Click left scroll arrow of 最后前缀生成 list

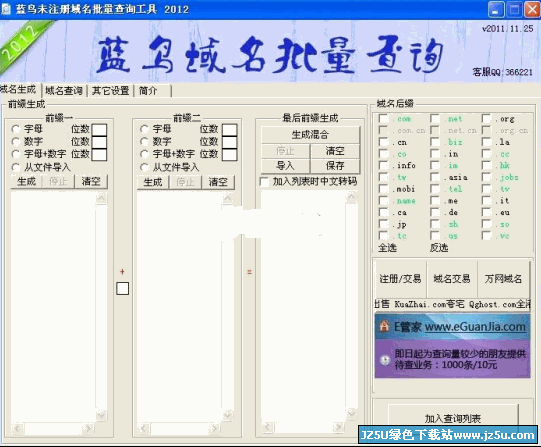point(267,427)
